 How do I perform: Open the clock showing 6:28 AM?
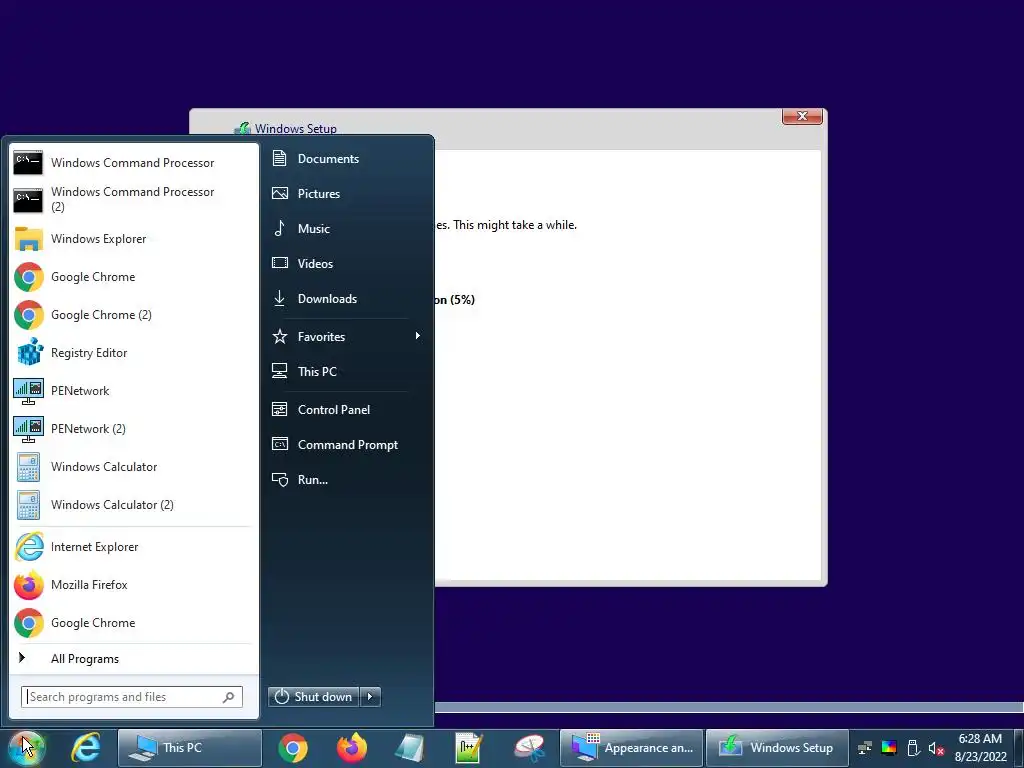click(980, 748)
